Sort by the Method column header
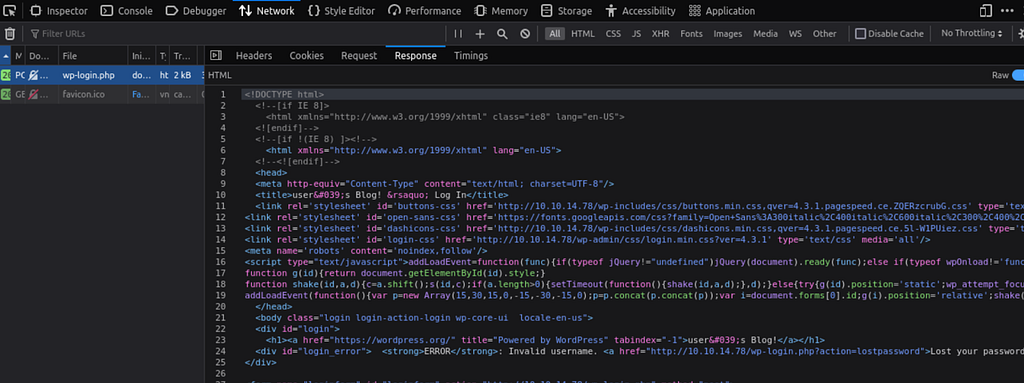The height and width of the screenshot is (383, 1024). 19,56
